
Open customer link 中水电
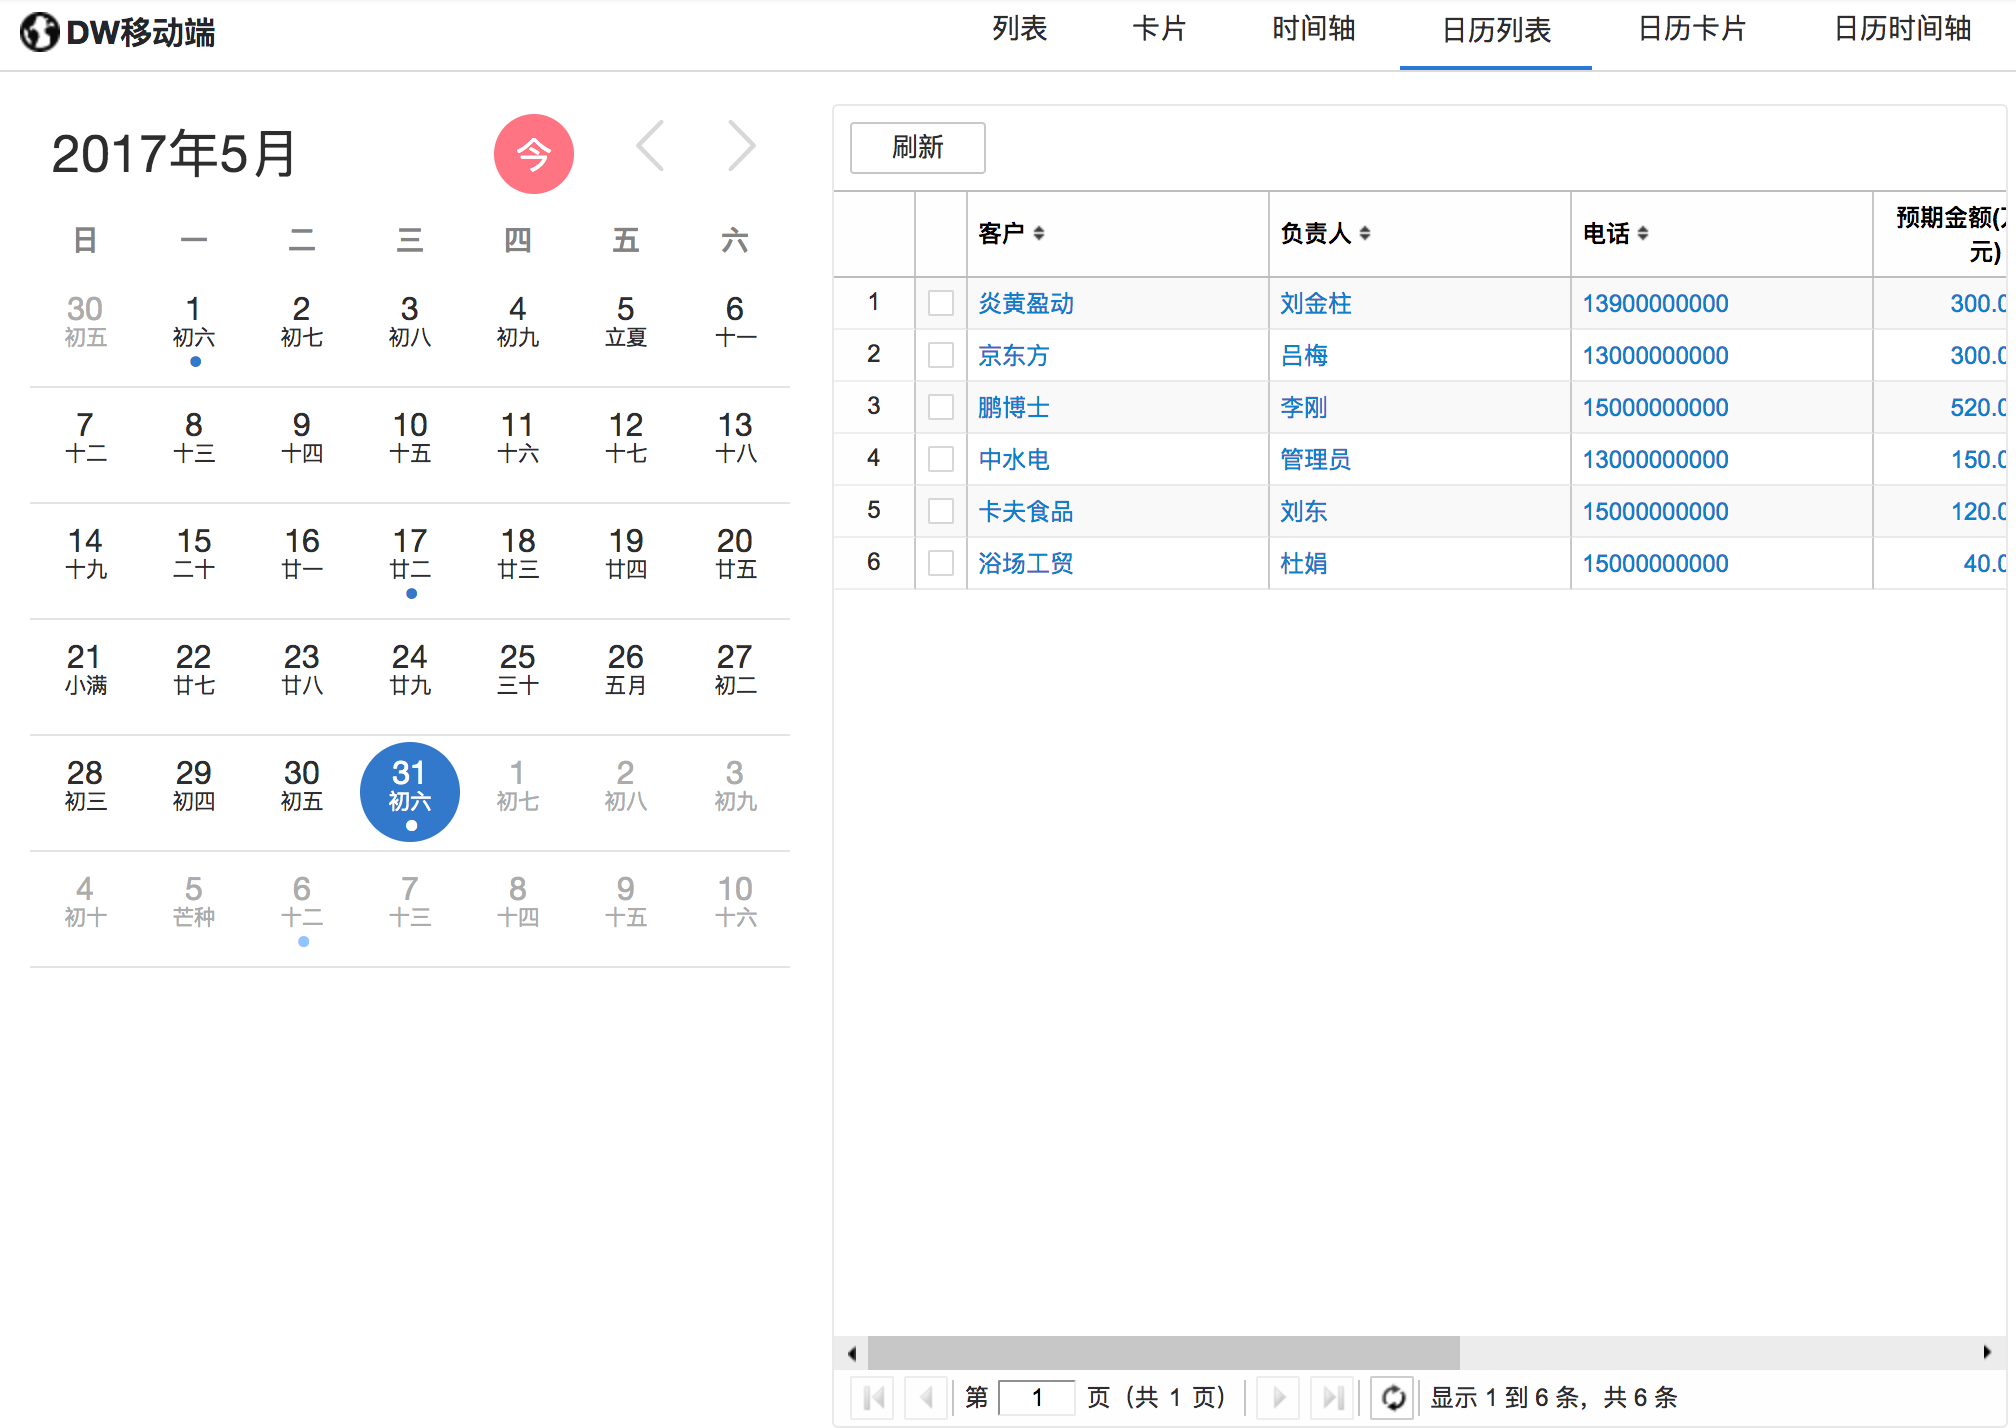click(1014, 459)
